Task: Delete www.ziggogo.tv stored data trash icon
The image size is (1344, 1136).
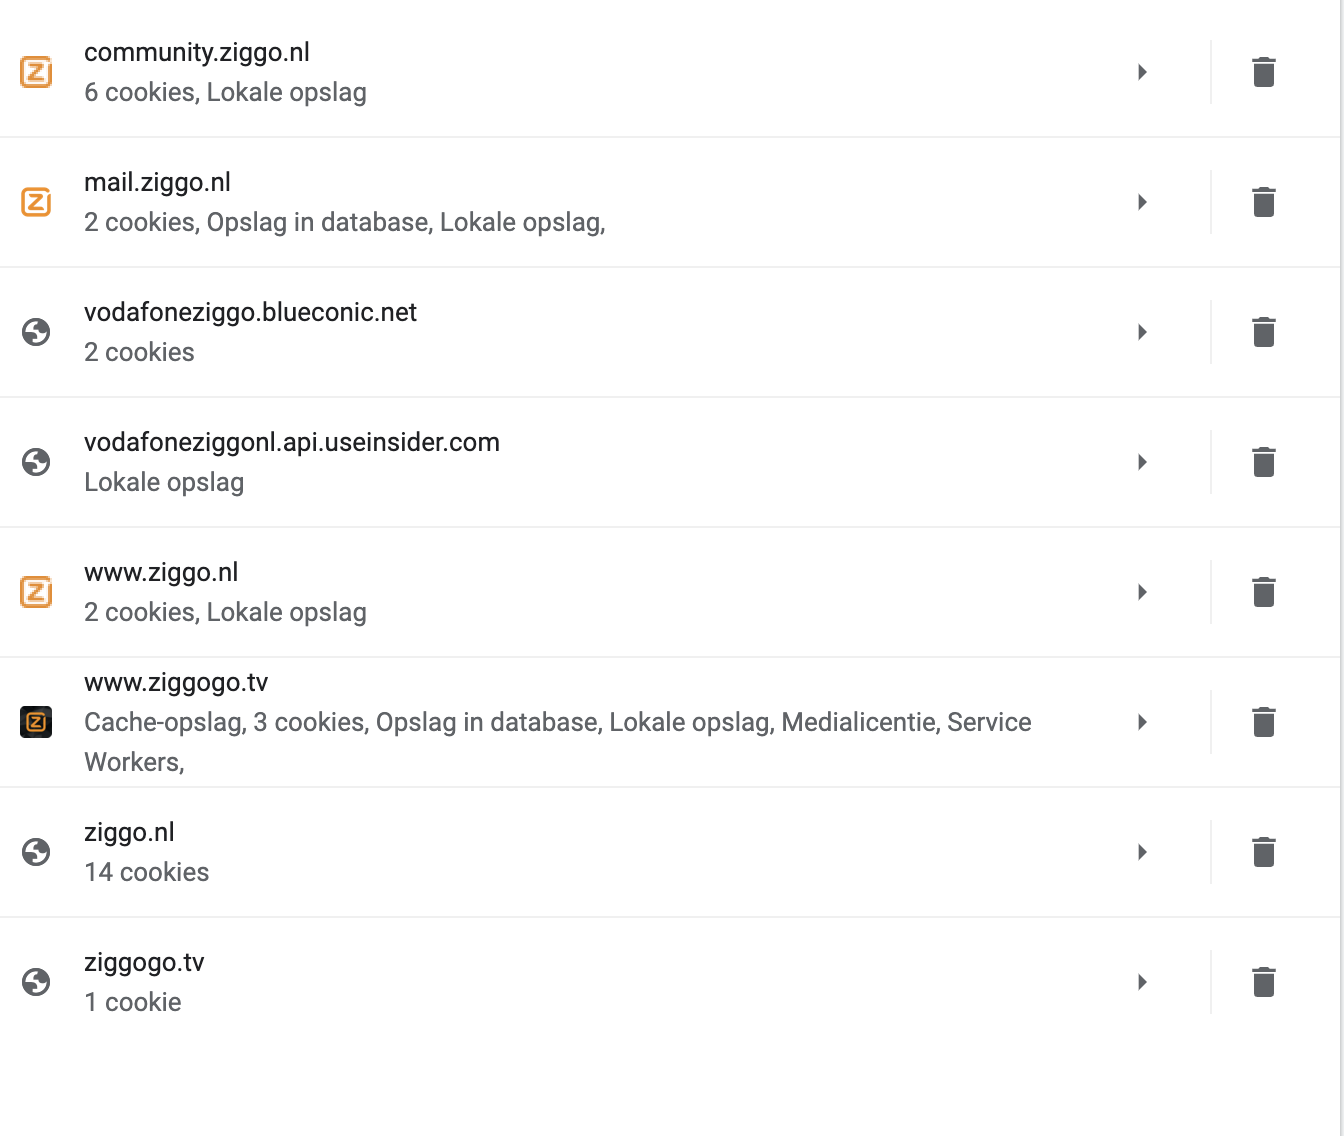Action: pos(1264,722)
